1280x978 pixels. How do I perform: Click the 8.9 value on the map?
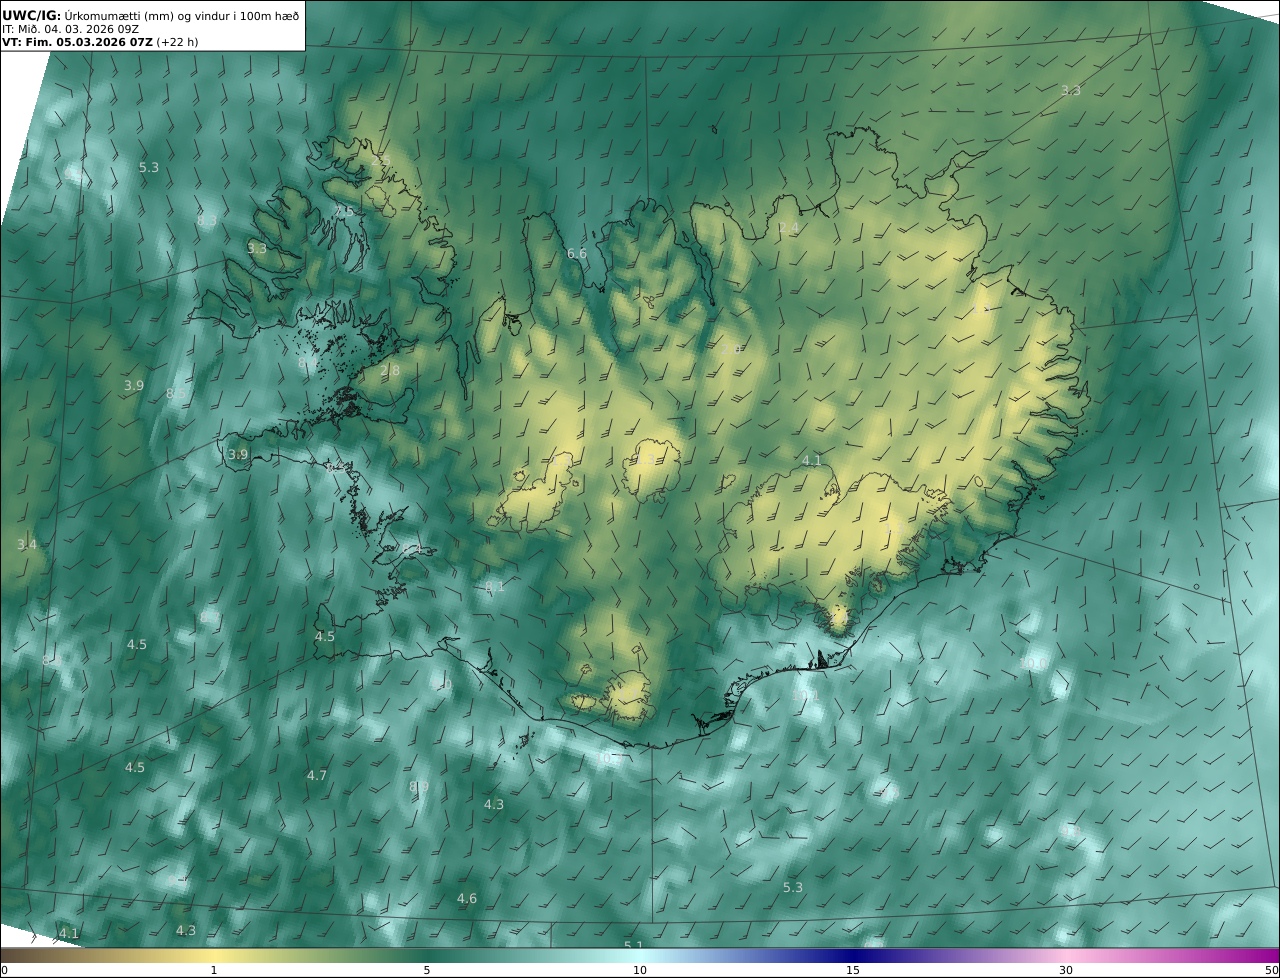pos(419,787)
